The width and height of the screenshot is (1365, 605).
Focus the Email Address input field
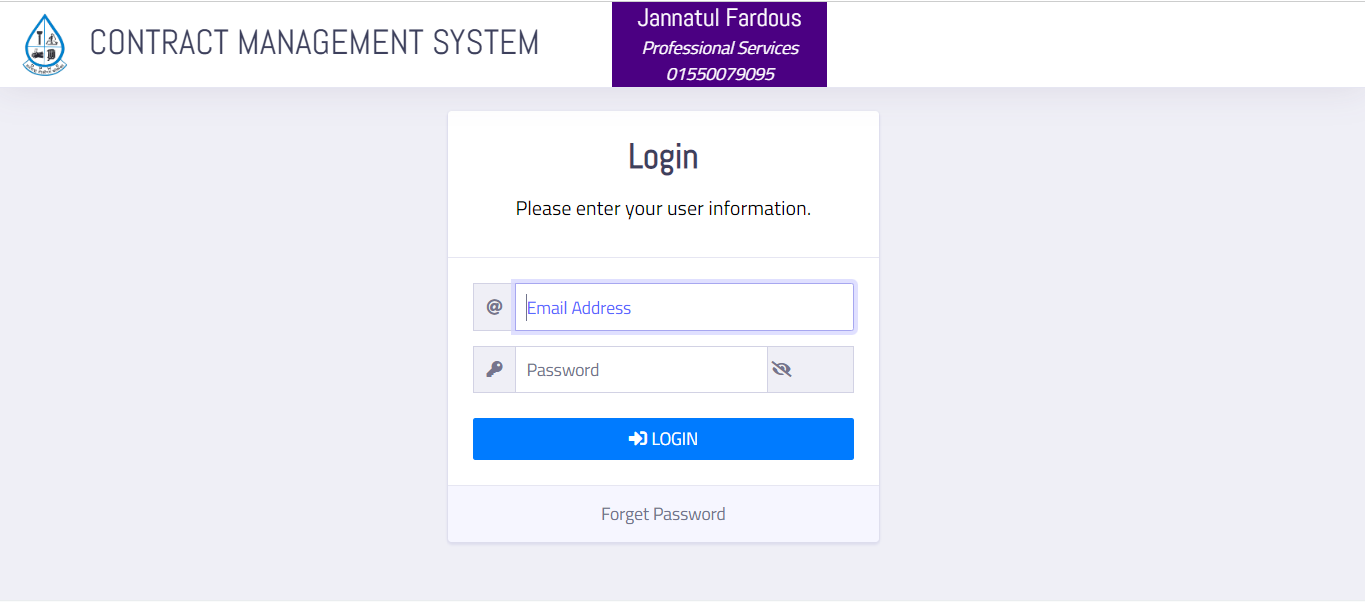click(684, 307)
